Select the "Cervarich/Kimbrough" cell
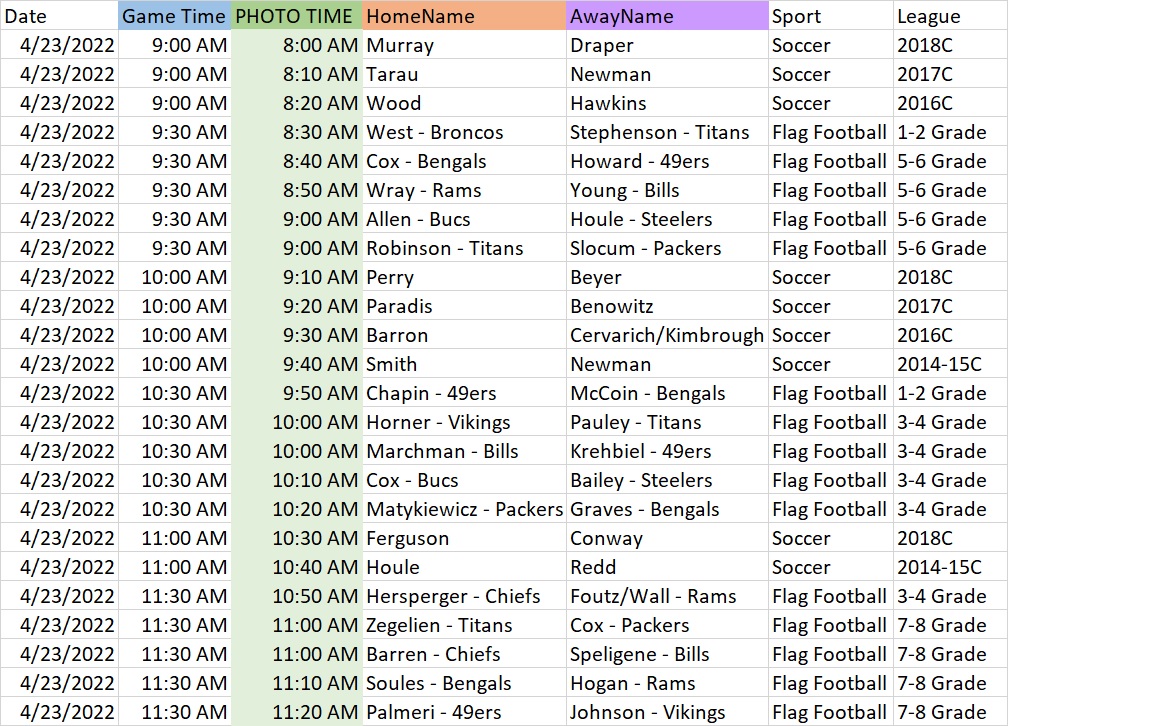The image size is (1152, 726). [666, 335]
